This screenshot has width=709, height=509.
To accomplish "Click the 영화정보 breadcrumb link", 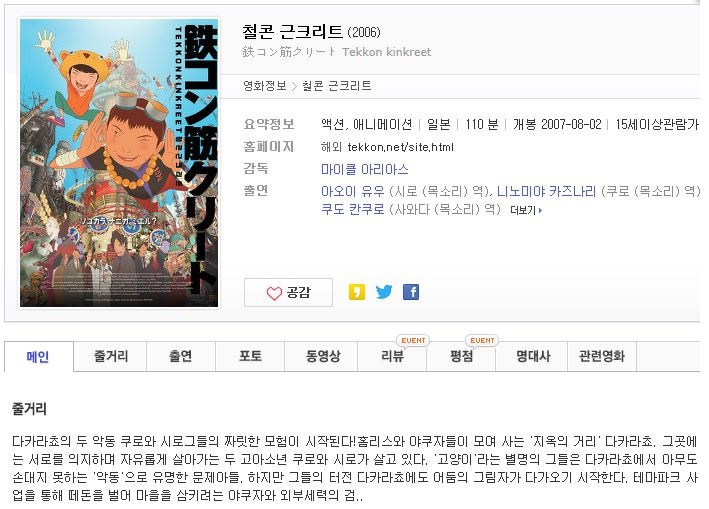I will click(x=265, y=86).
